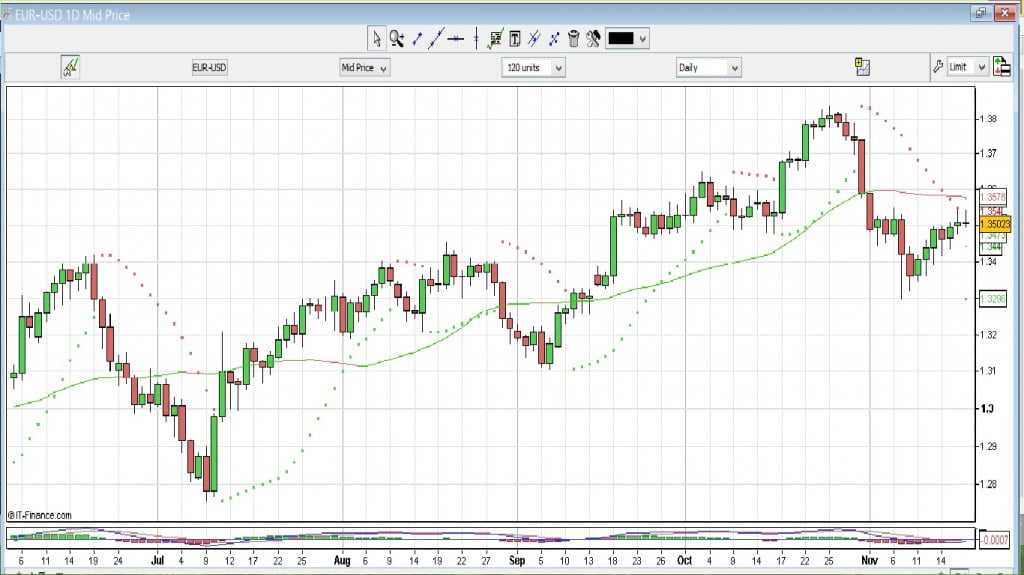Open the Daily timeframe dropdown
Viewport: 1024px width, 575px height.
(708, 67)
